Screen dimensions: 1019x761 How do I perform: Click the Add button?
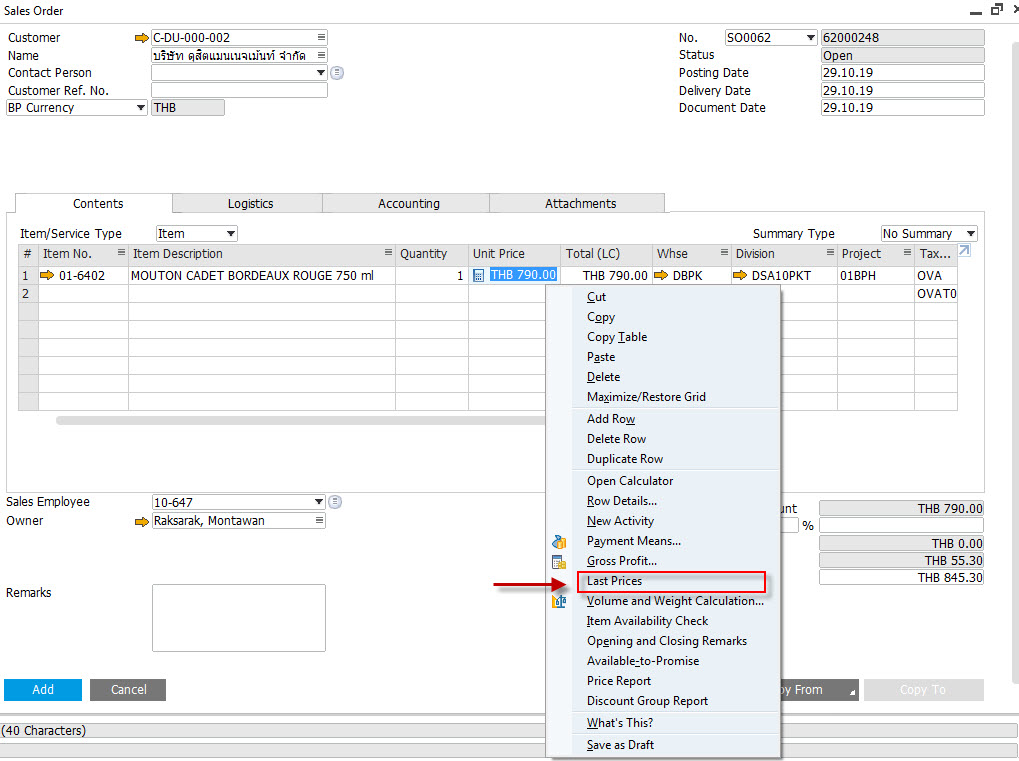click(43, 690)
